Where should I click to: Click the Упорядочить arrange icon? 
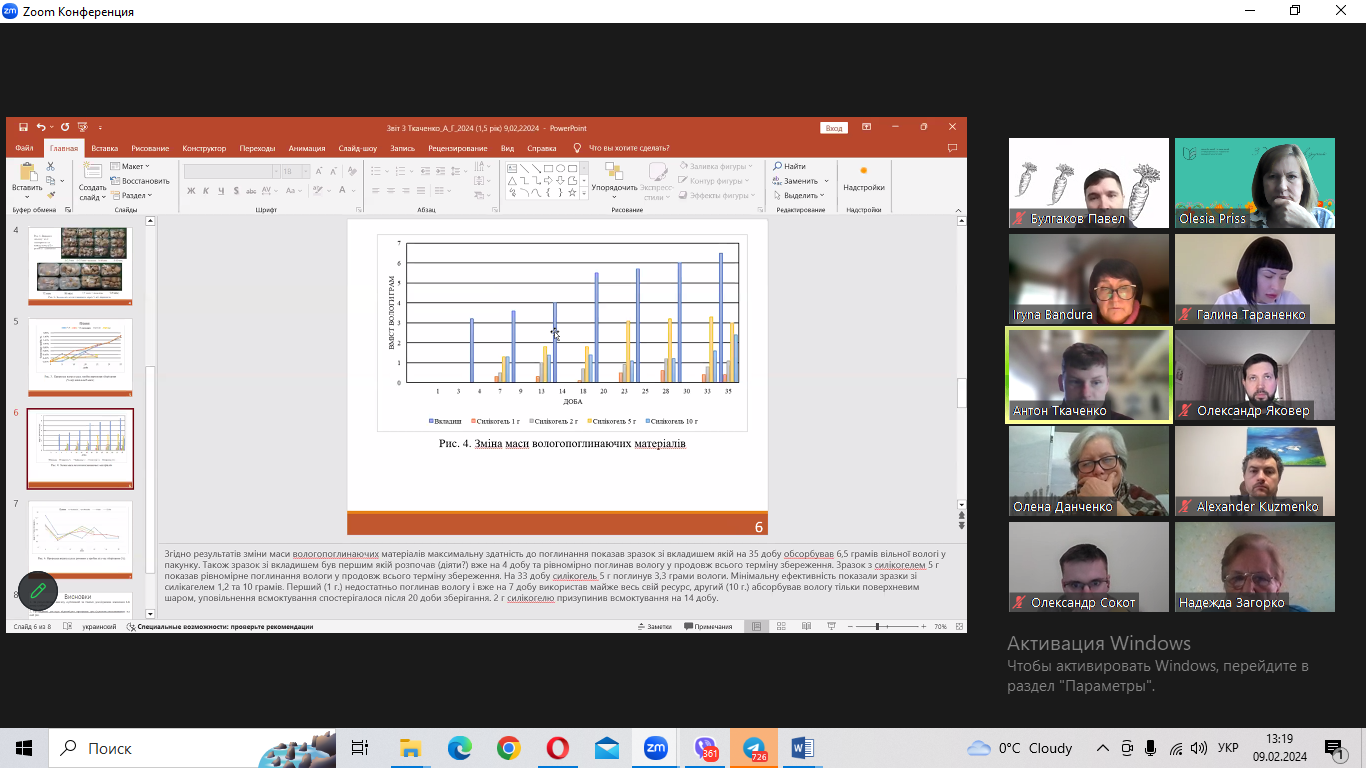click(x=613, y=177)
